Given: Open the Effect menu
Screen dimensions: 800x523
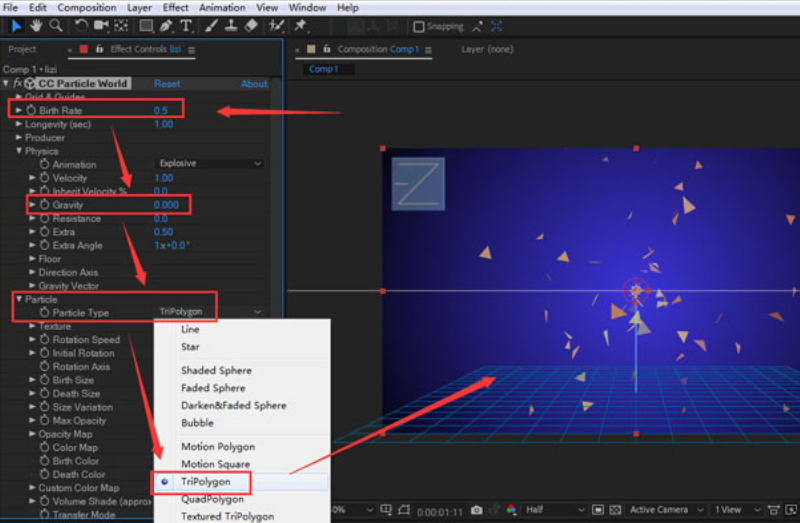Looking at the screenshot, I should pyautogui.click(x=175, y=7).
